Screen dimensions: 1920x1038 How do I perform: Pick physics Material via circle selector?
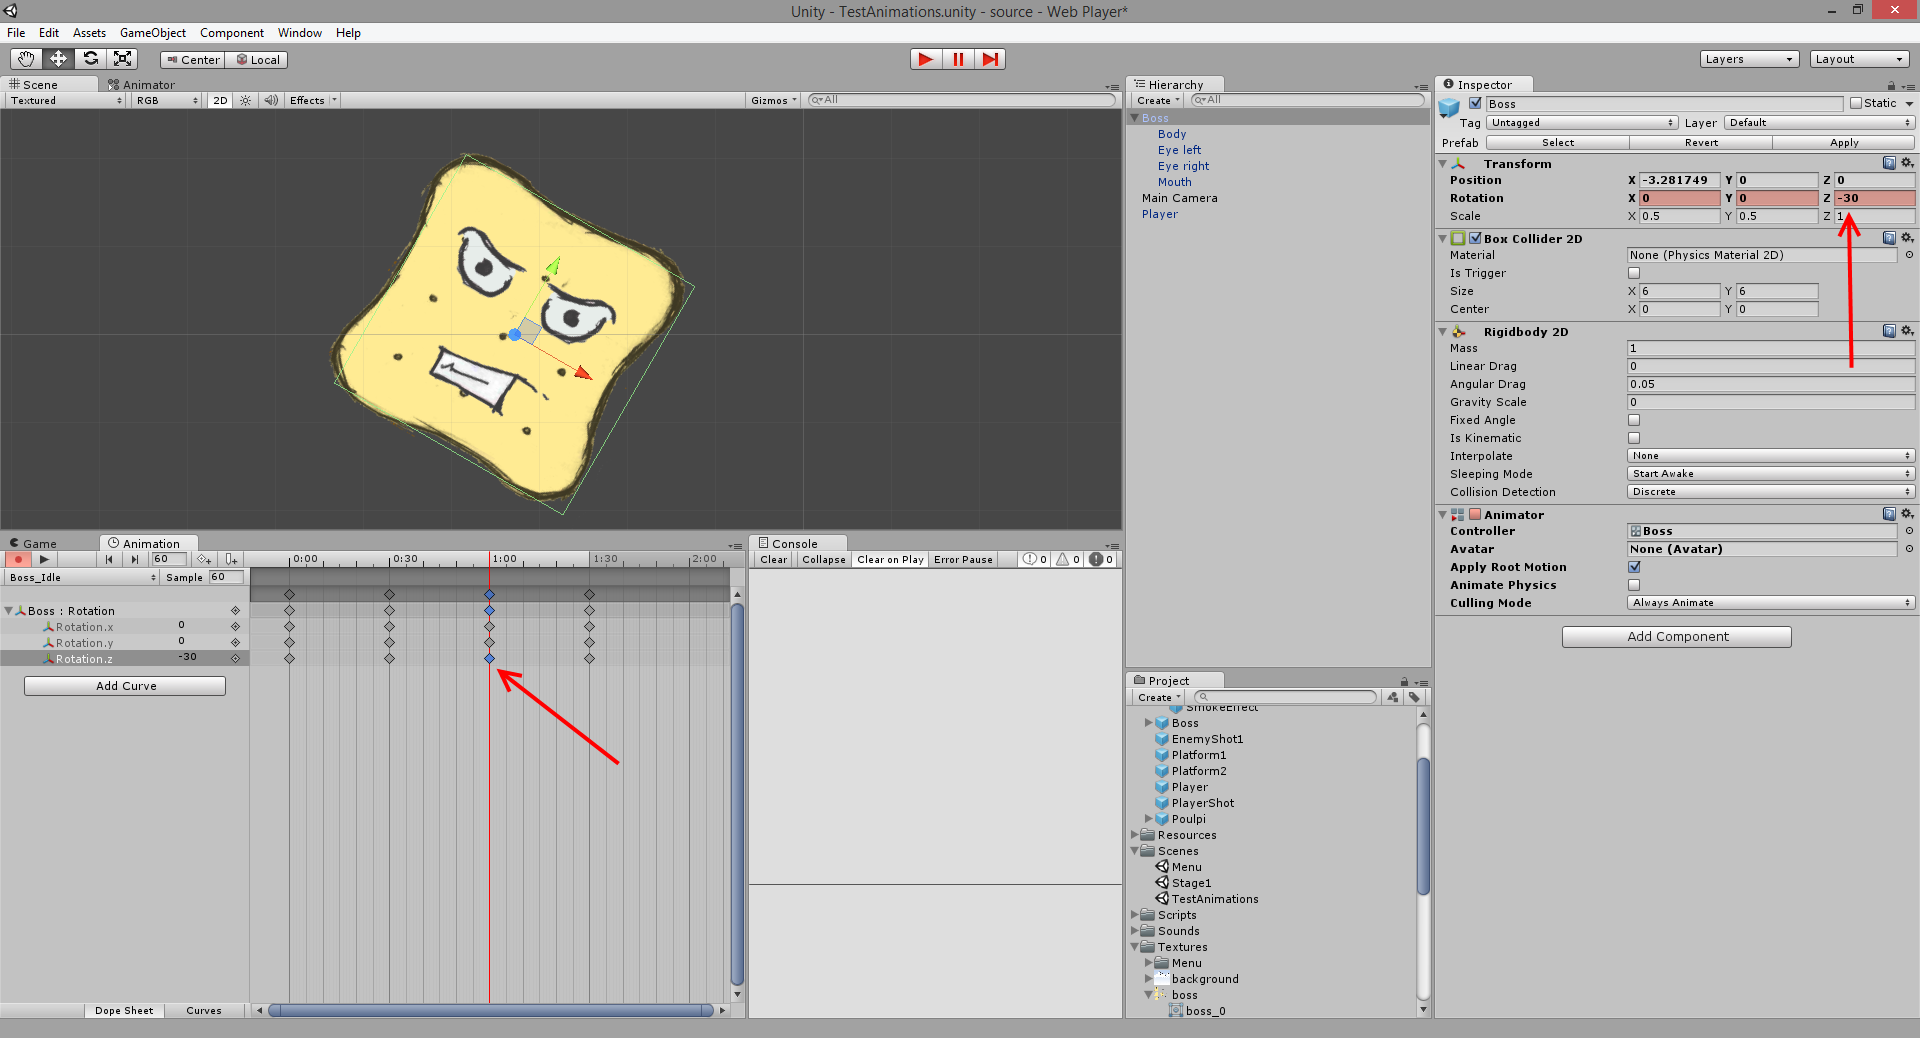pos(1909,255)
